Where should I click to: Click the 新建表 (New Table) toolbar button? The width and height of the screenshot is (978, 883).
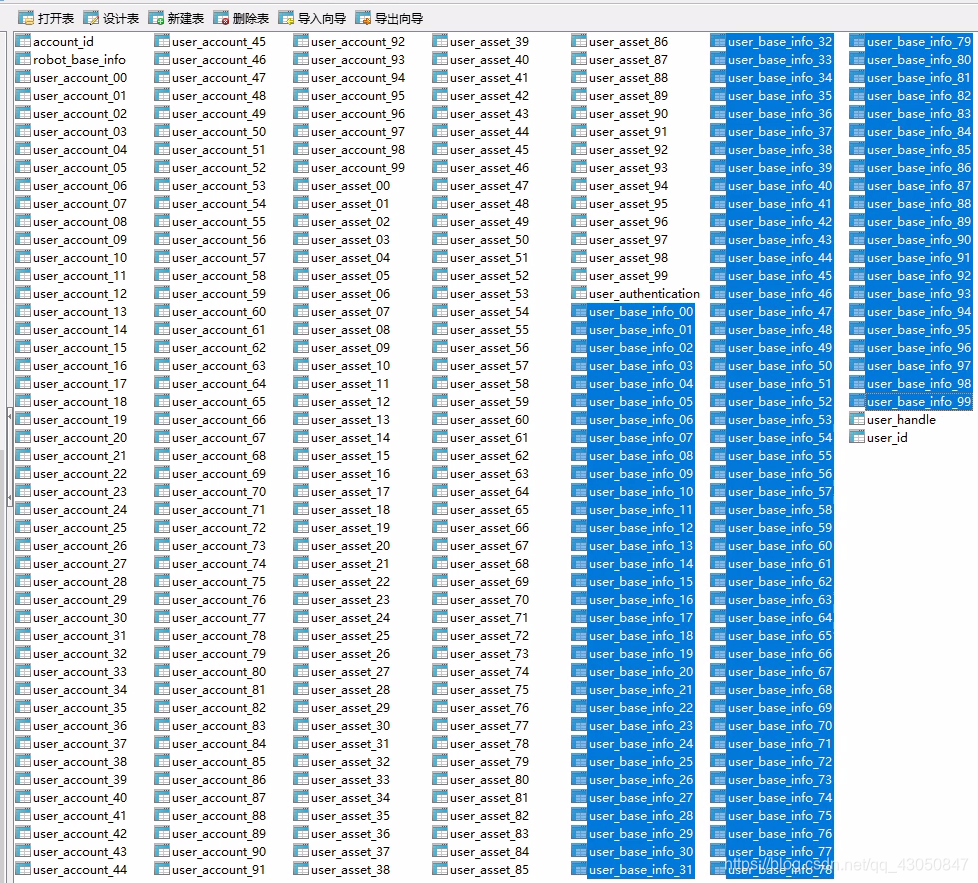177,19
